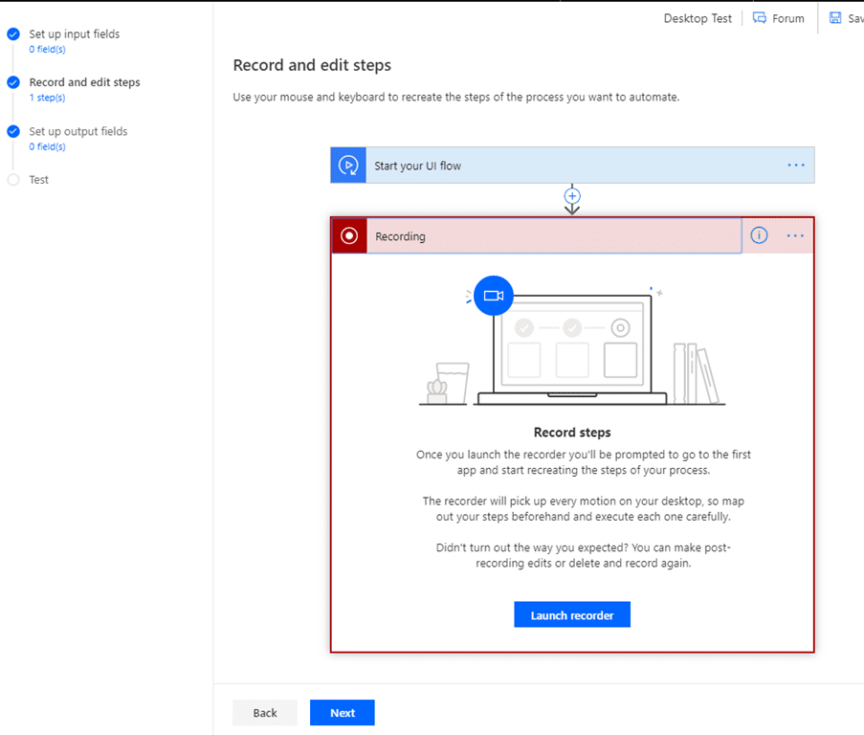Click the play icon on Start your UI flow
Image resolution: width=864 pixels, height=735 pixels.
pyautogui.click(x=348, y=166)
